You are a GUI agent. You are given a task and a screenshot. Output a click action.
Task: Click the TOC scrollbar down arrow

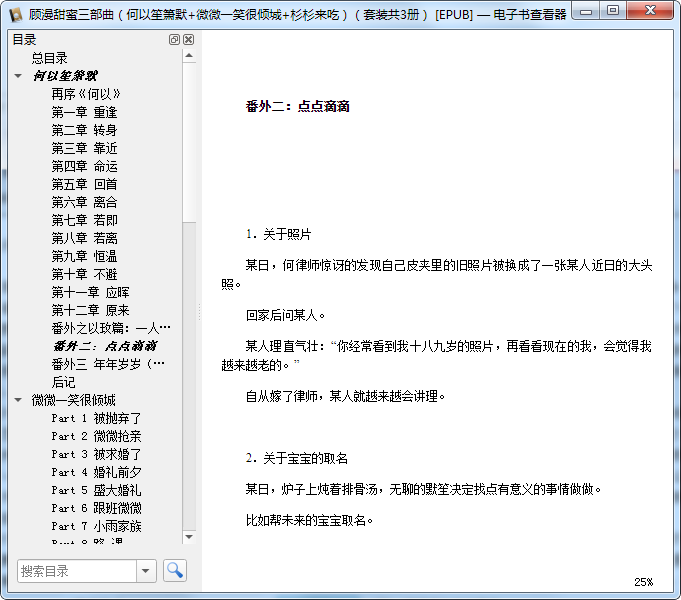tap(189, 537)
